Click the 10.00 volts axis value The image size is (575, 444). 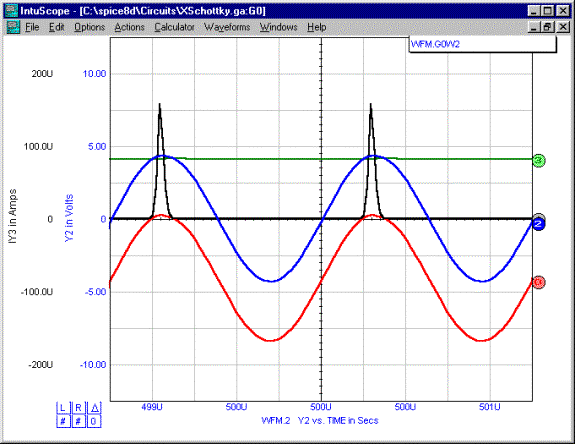point(94,74)
